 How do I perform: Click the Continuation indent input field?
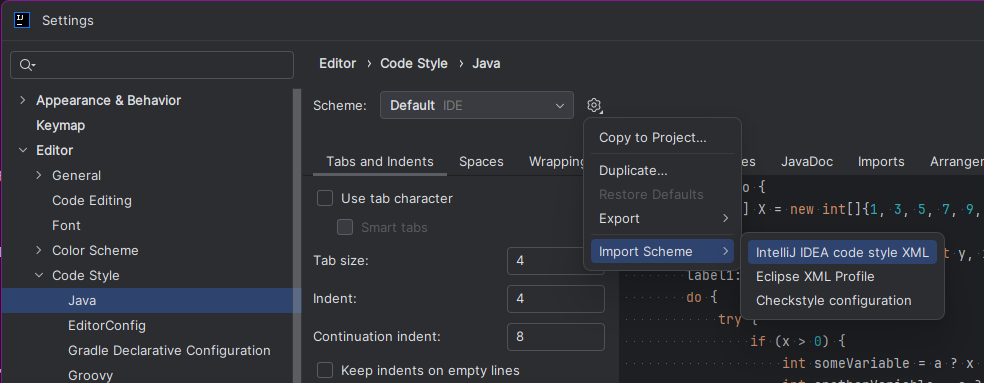tap(556, 337)
